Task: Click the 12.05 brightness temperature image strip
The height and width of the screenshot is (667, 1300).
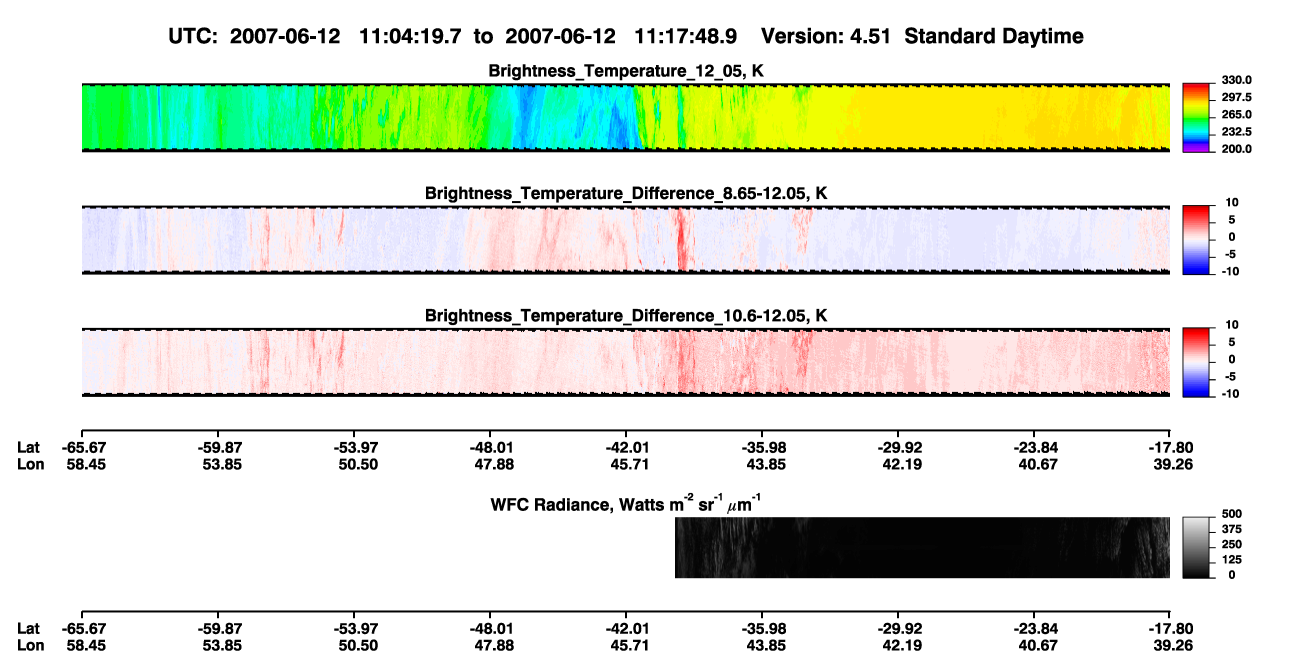Action: click(x=626, y=117)
